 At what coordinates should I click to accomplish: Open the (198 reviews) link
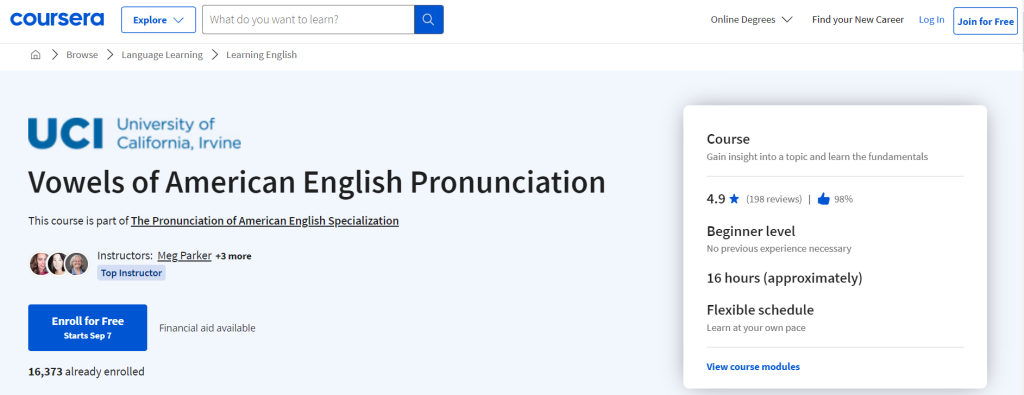click(774, 199)
